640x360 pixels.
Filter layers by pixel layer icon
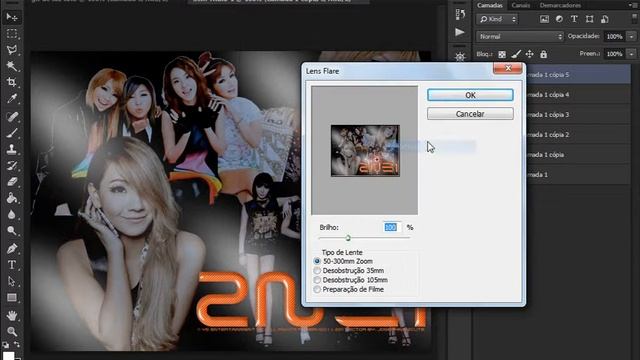(544, 19)
